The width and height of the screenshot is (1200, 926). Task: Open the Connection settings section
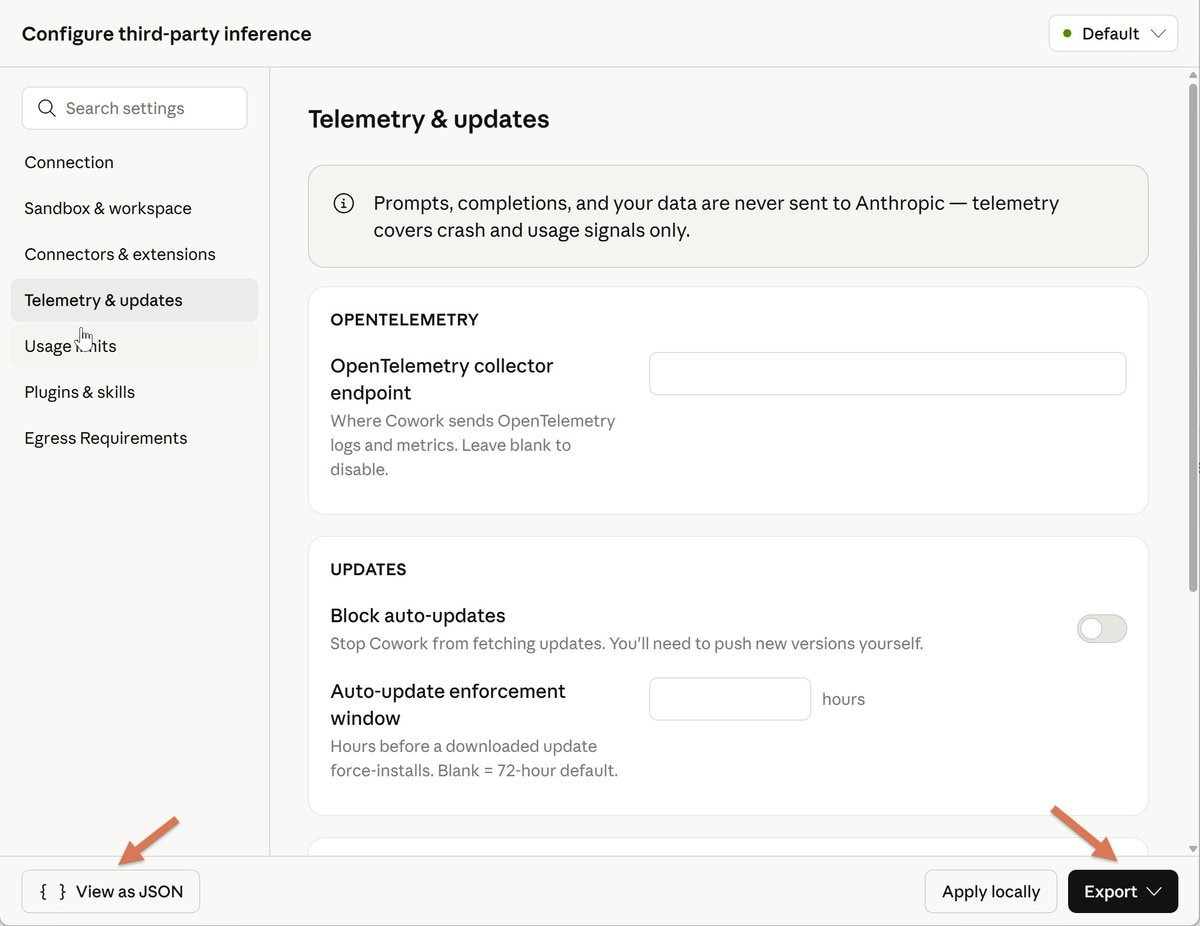[135, 162]
